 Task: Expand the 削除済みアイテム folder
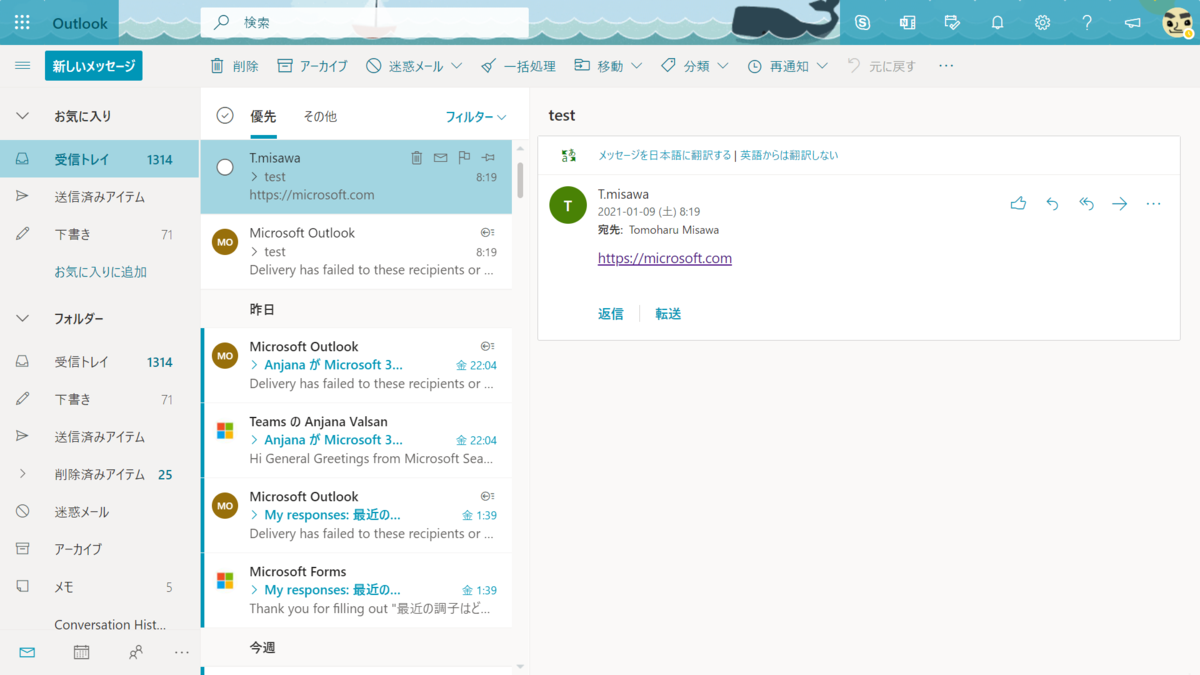[22, 474]
